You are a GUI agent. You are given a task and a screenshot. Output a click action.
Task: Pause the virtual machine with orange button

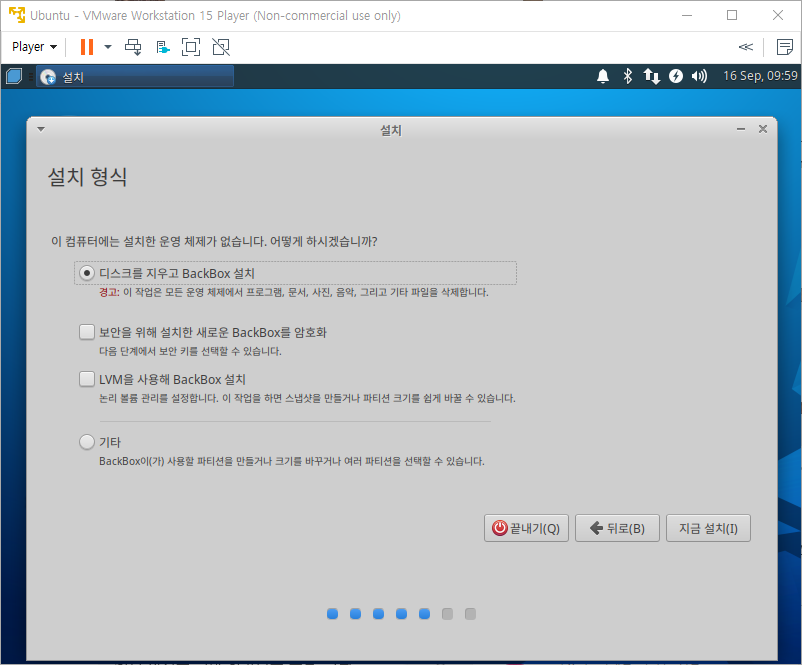(x=87, y=47)
